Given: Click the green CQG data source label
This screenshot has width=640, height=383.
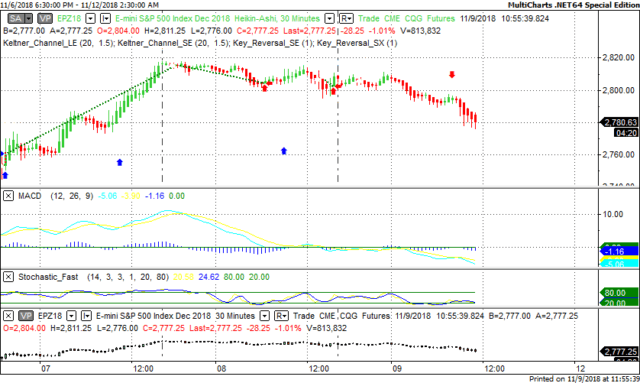Looking at the screenshot, I should 413,19.
